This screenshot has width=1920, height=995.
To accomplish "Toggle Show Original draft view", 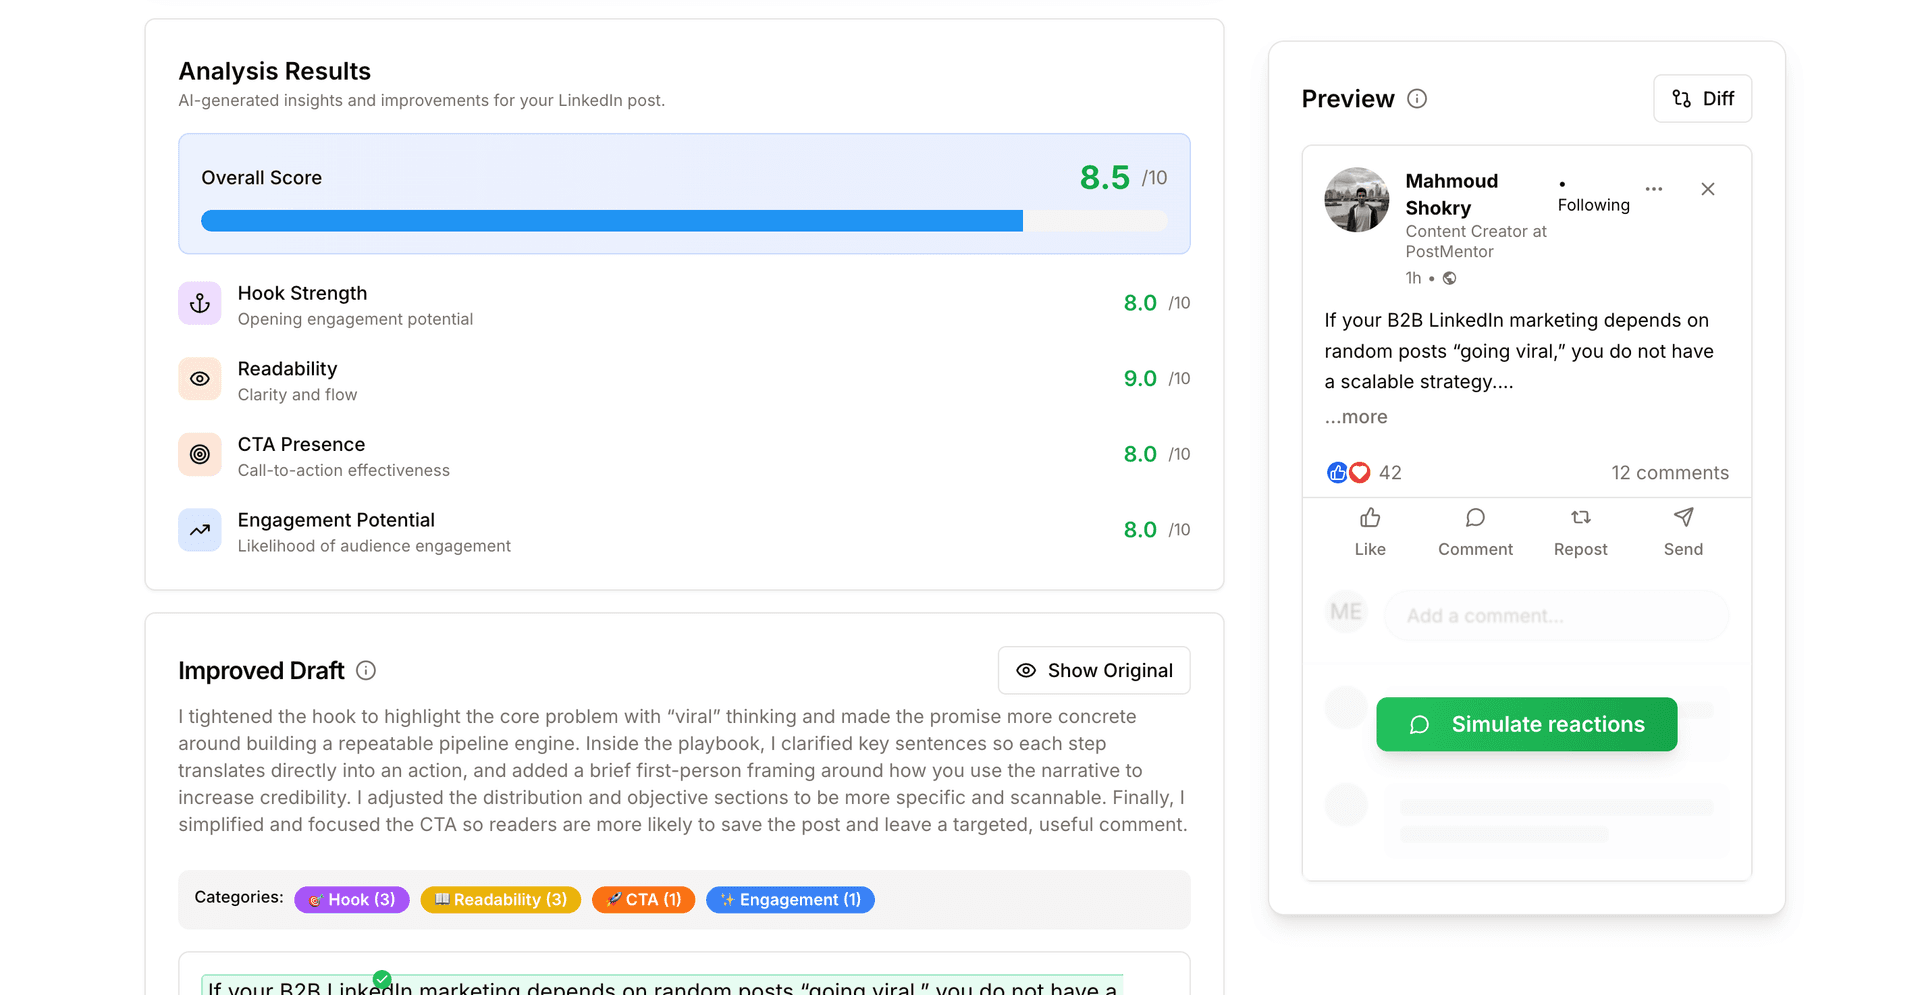I will [1094, 671].
